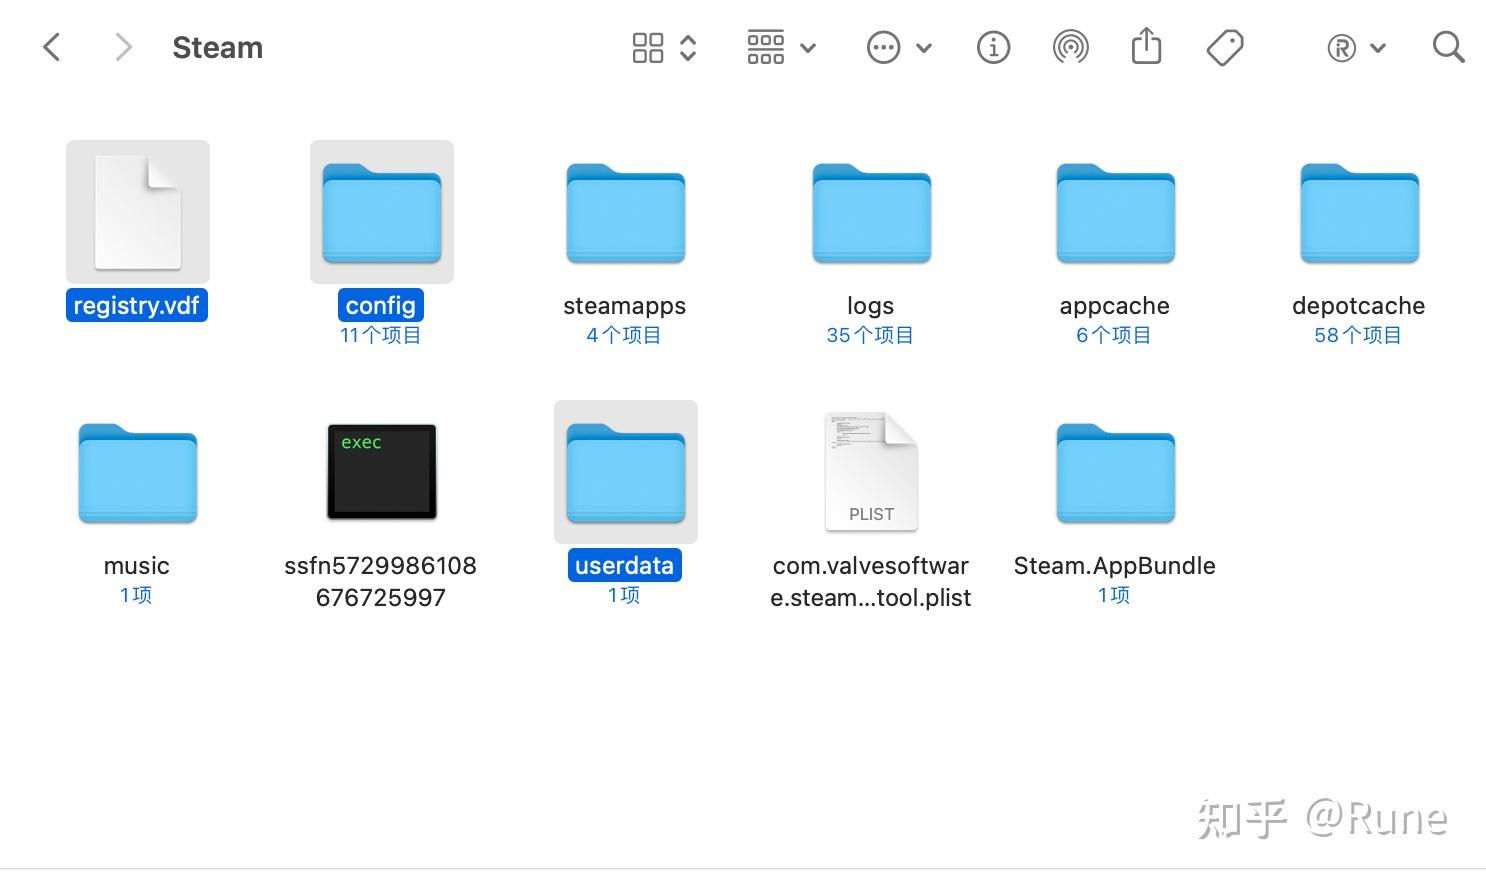This screenshot has height=878, width=1486.
Task: Open the ellipsis action menu
Action: [884, 47]
